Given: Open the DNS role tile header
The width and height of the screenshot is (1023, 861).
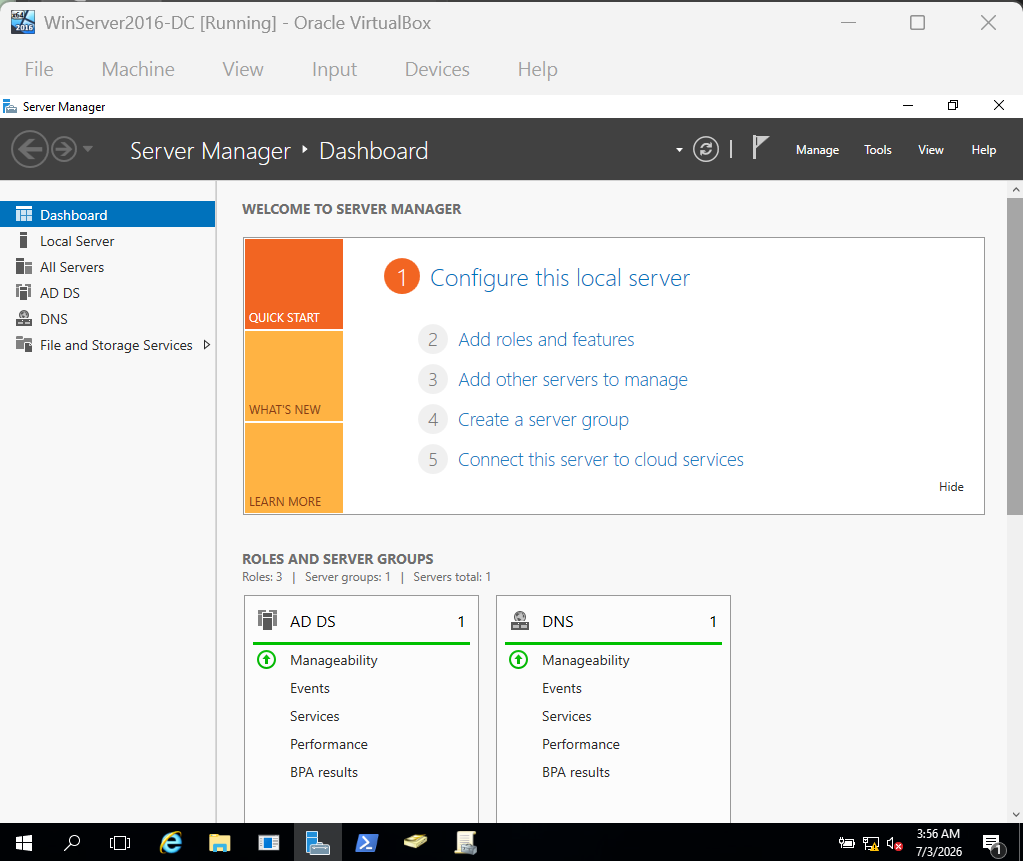Looking at the screenshot, I should click(613, 621).
